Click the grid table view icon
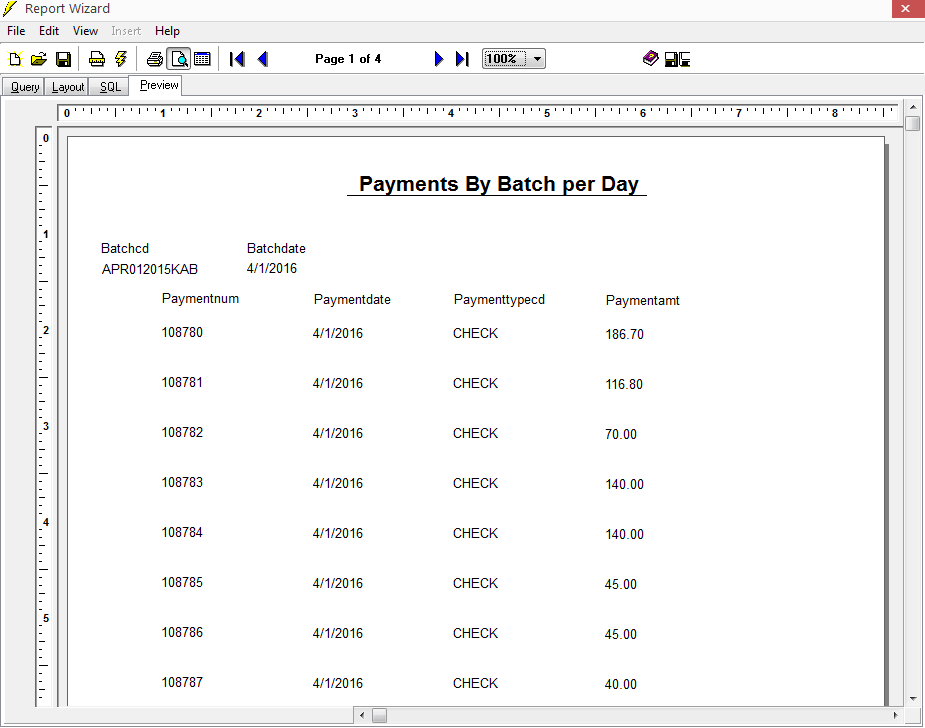The width and height of the screenshot is (925, 728). pyautogui.click(x=202, y=59)
